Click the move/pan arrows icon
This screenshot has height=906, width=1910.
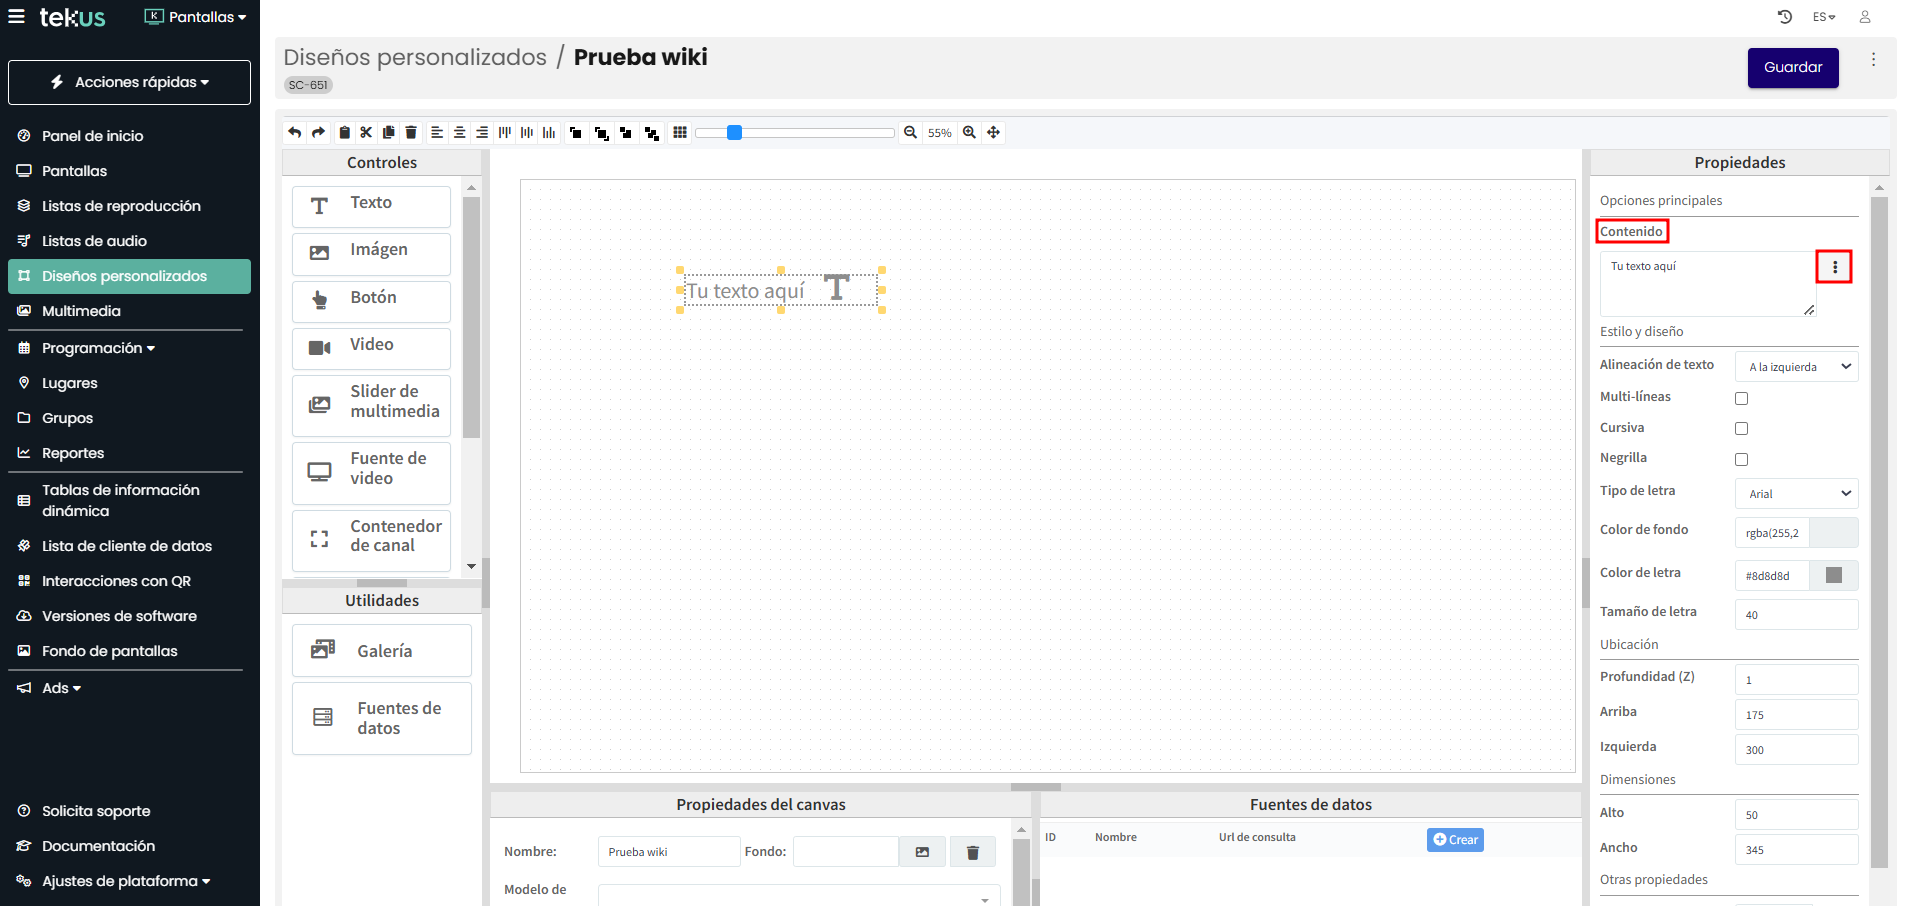tap(993, 132)
